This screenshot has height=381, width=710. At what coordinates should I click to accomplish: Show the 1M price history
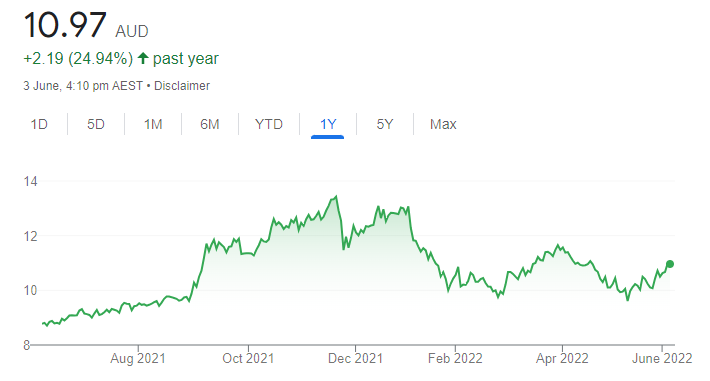coord(153,124)
